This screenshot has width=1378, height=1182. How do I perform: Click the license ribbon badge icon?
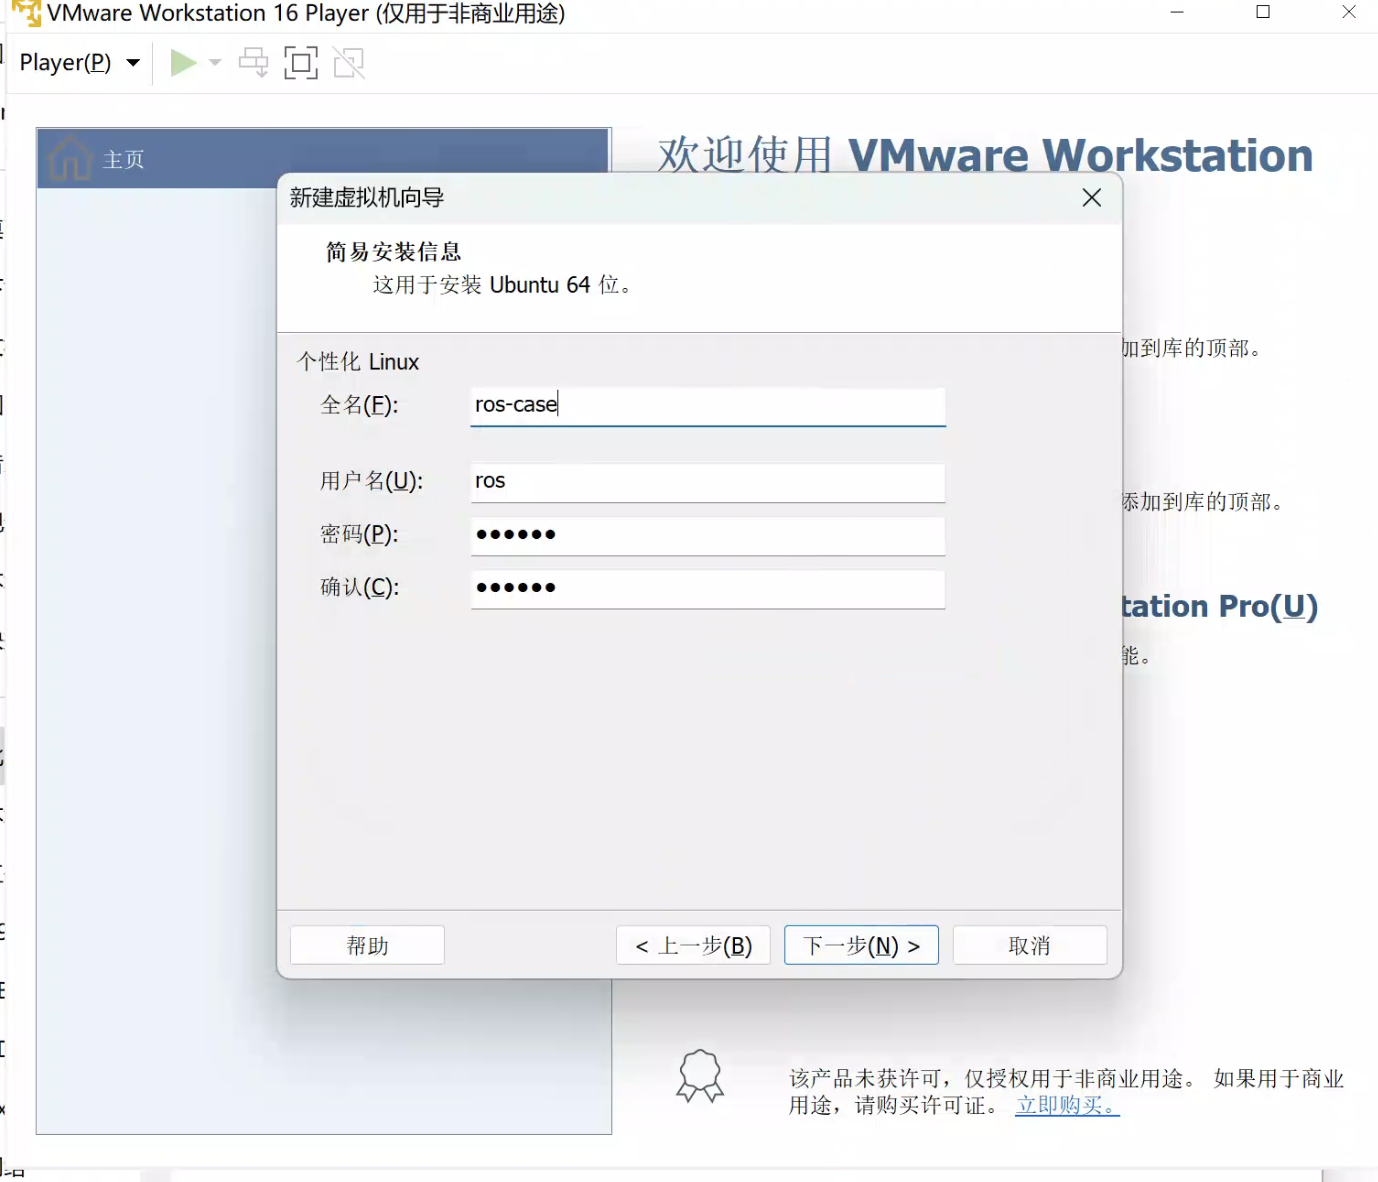[700, 1077]
